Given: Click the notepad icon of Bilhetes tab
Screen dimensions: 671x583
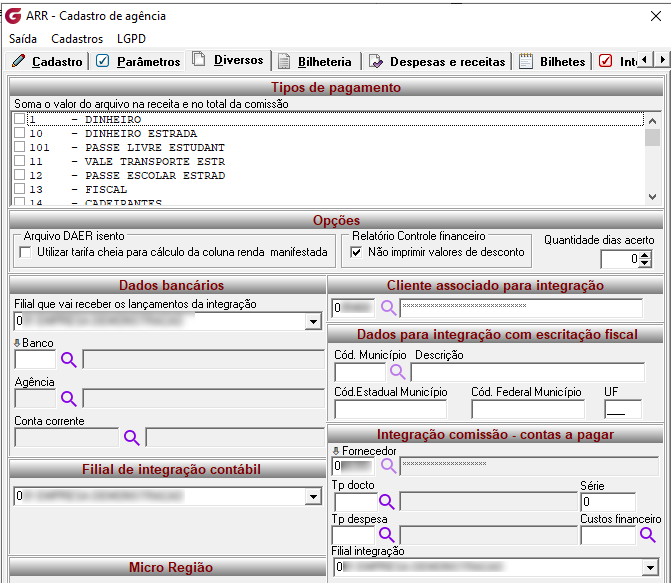Looking at the screenshot, I should [x=526, y=61].
